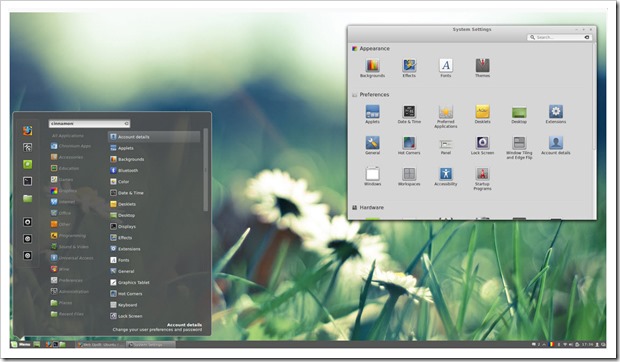The image size is (620, 362).
Task: Open Themes in System Settings
Action: click(482, 68)
